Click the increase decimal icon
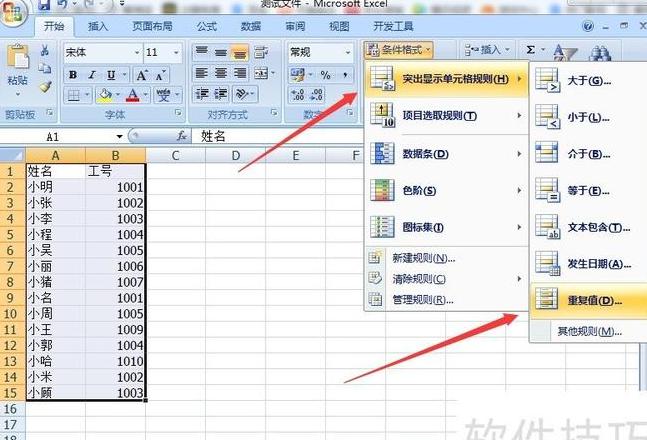Image resolution: width=647 pixels, height=440 pixels. 298,95
